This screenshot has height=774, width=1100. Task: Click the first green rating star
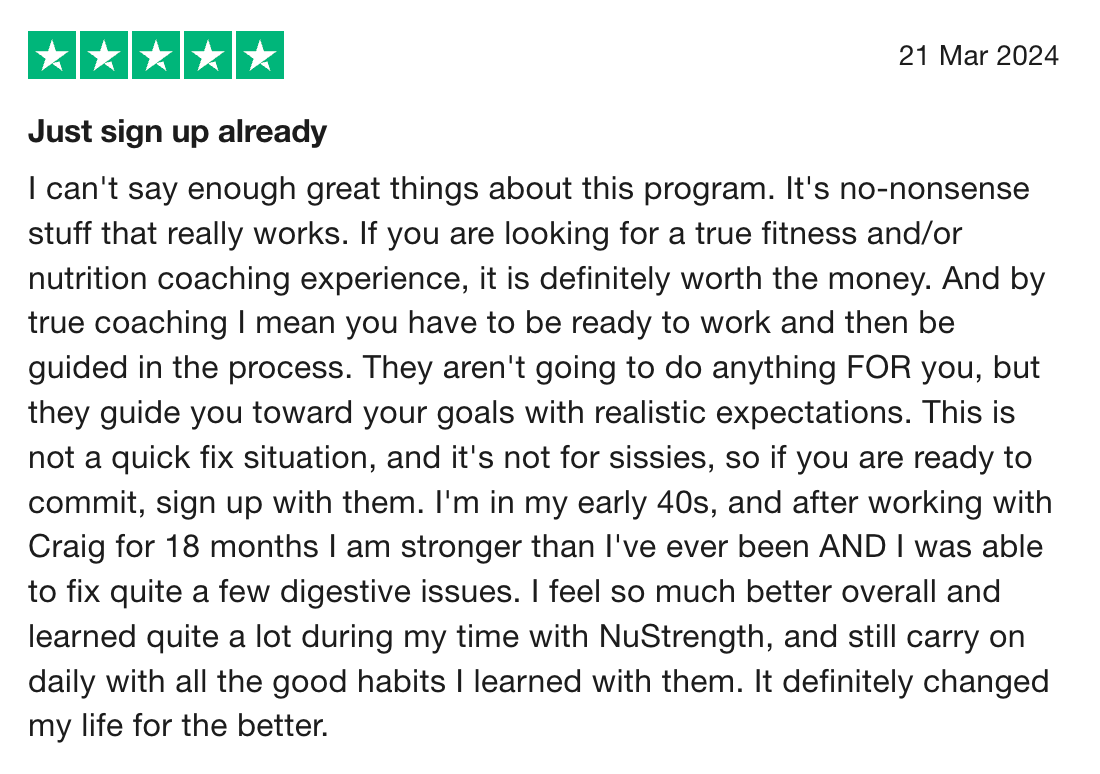[x=52, y=55]
